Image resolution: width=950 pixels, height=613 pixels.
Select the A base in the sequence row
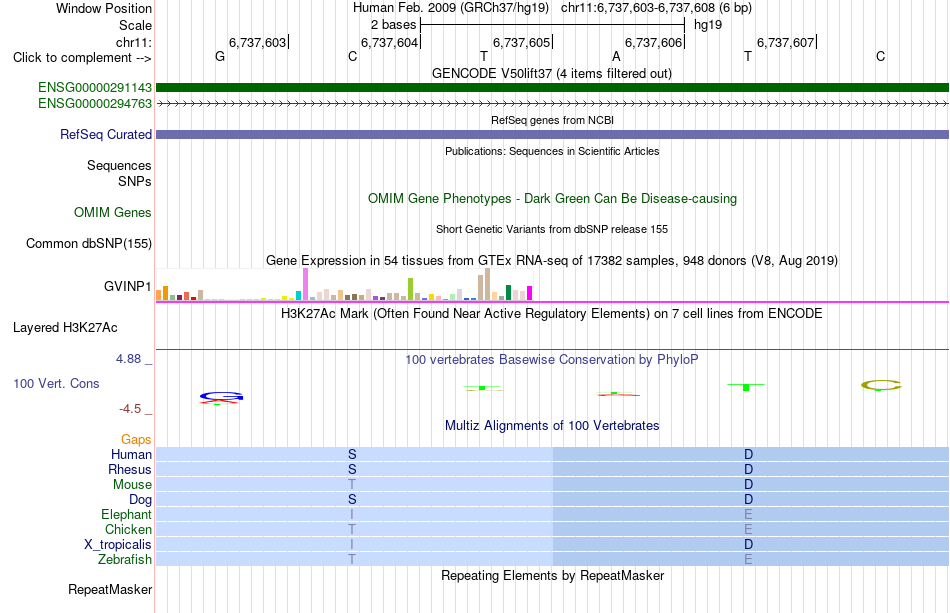click(616, 56)
